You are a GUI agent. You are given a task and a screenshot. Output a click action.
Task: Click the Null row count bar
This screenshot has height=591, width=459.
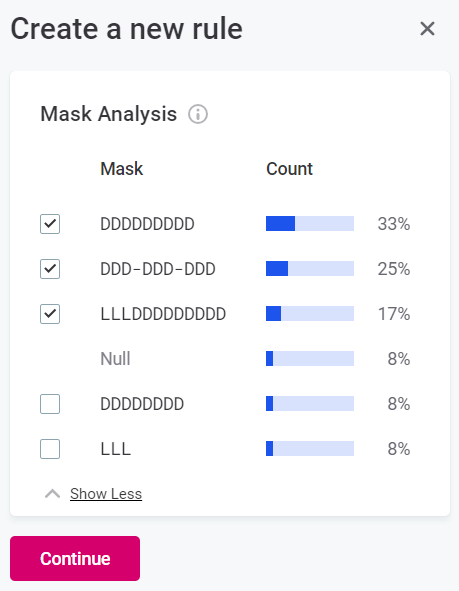coord(310,358)
